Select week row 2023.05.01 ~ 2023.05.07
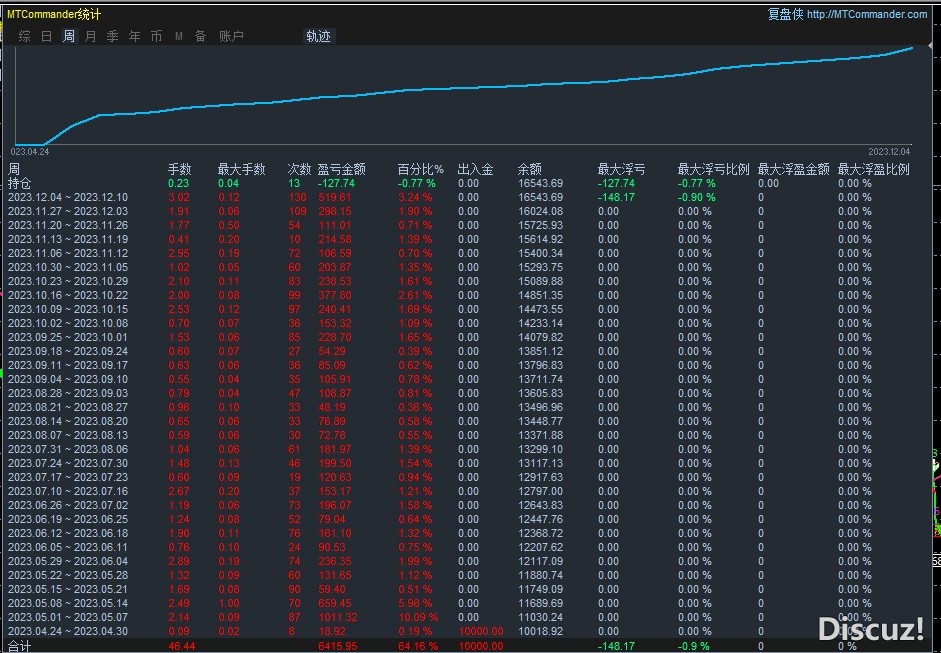 click(68, 619)
